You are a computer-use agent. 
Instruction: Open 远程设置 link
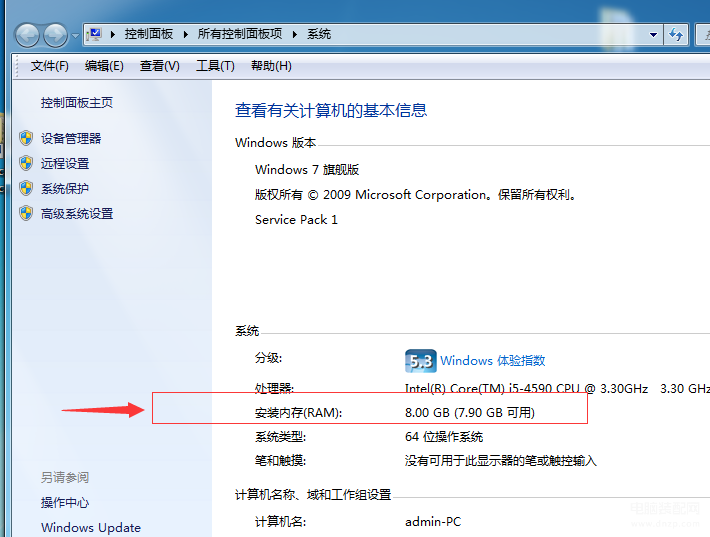point(65,163)
